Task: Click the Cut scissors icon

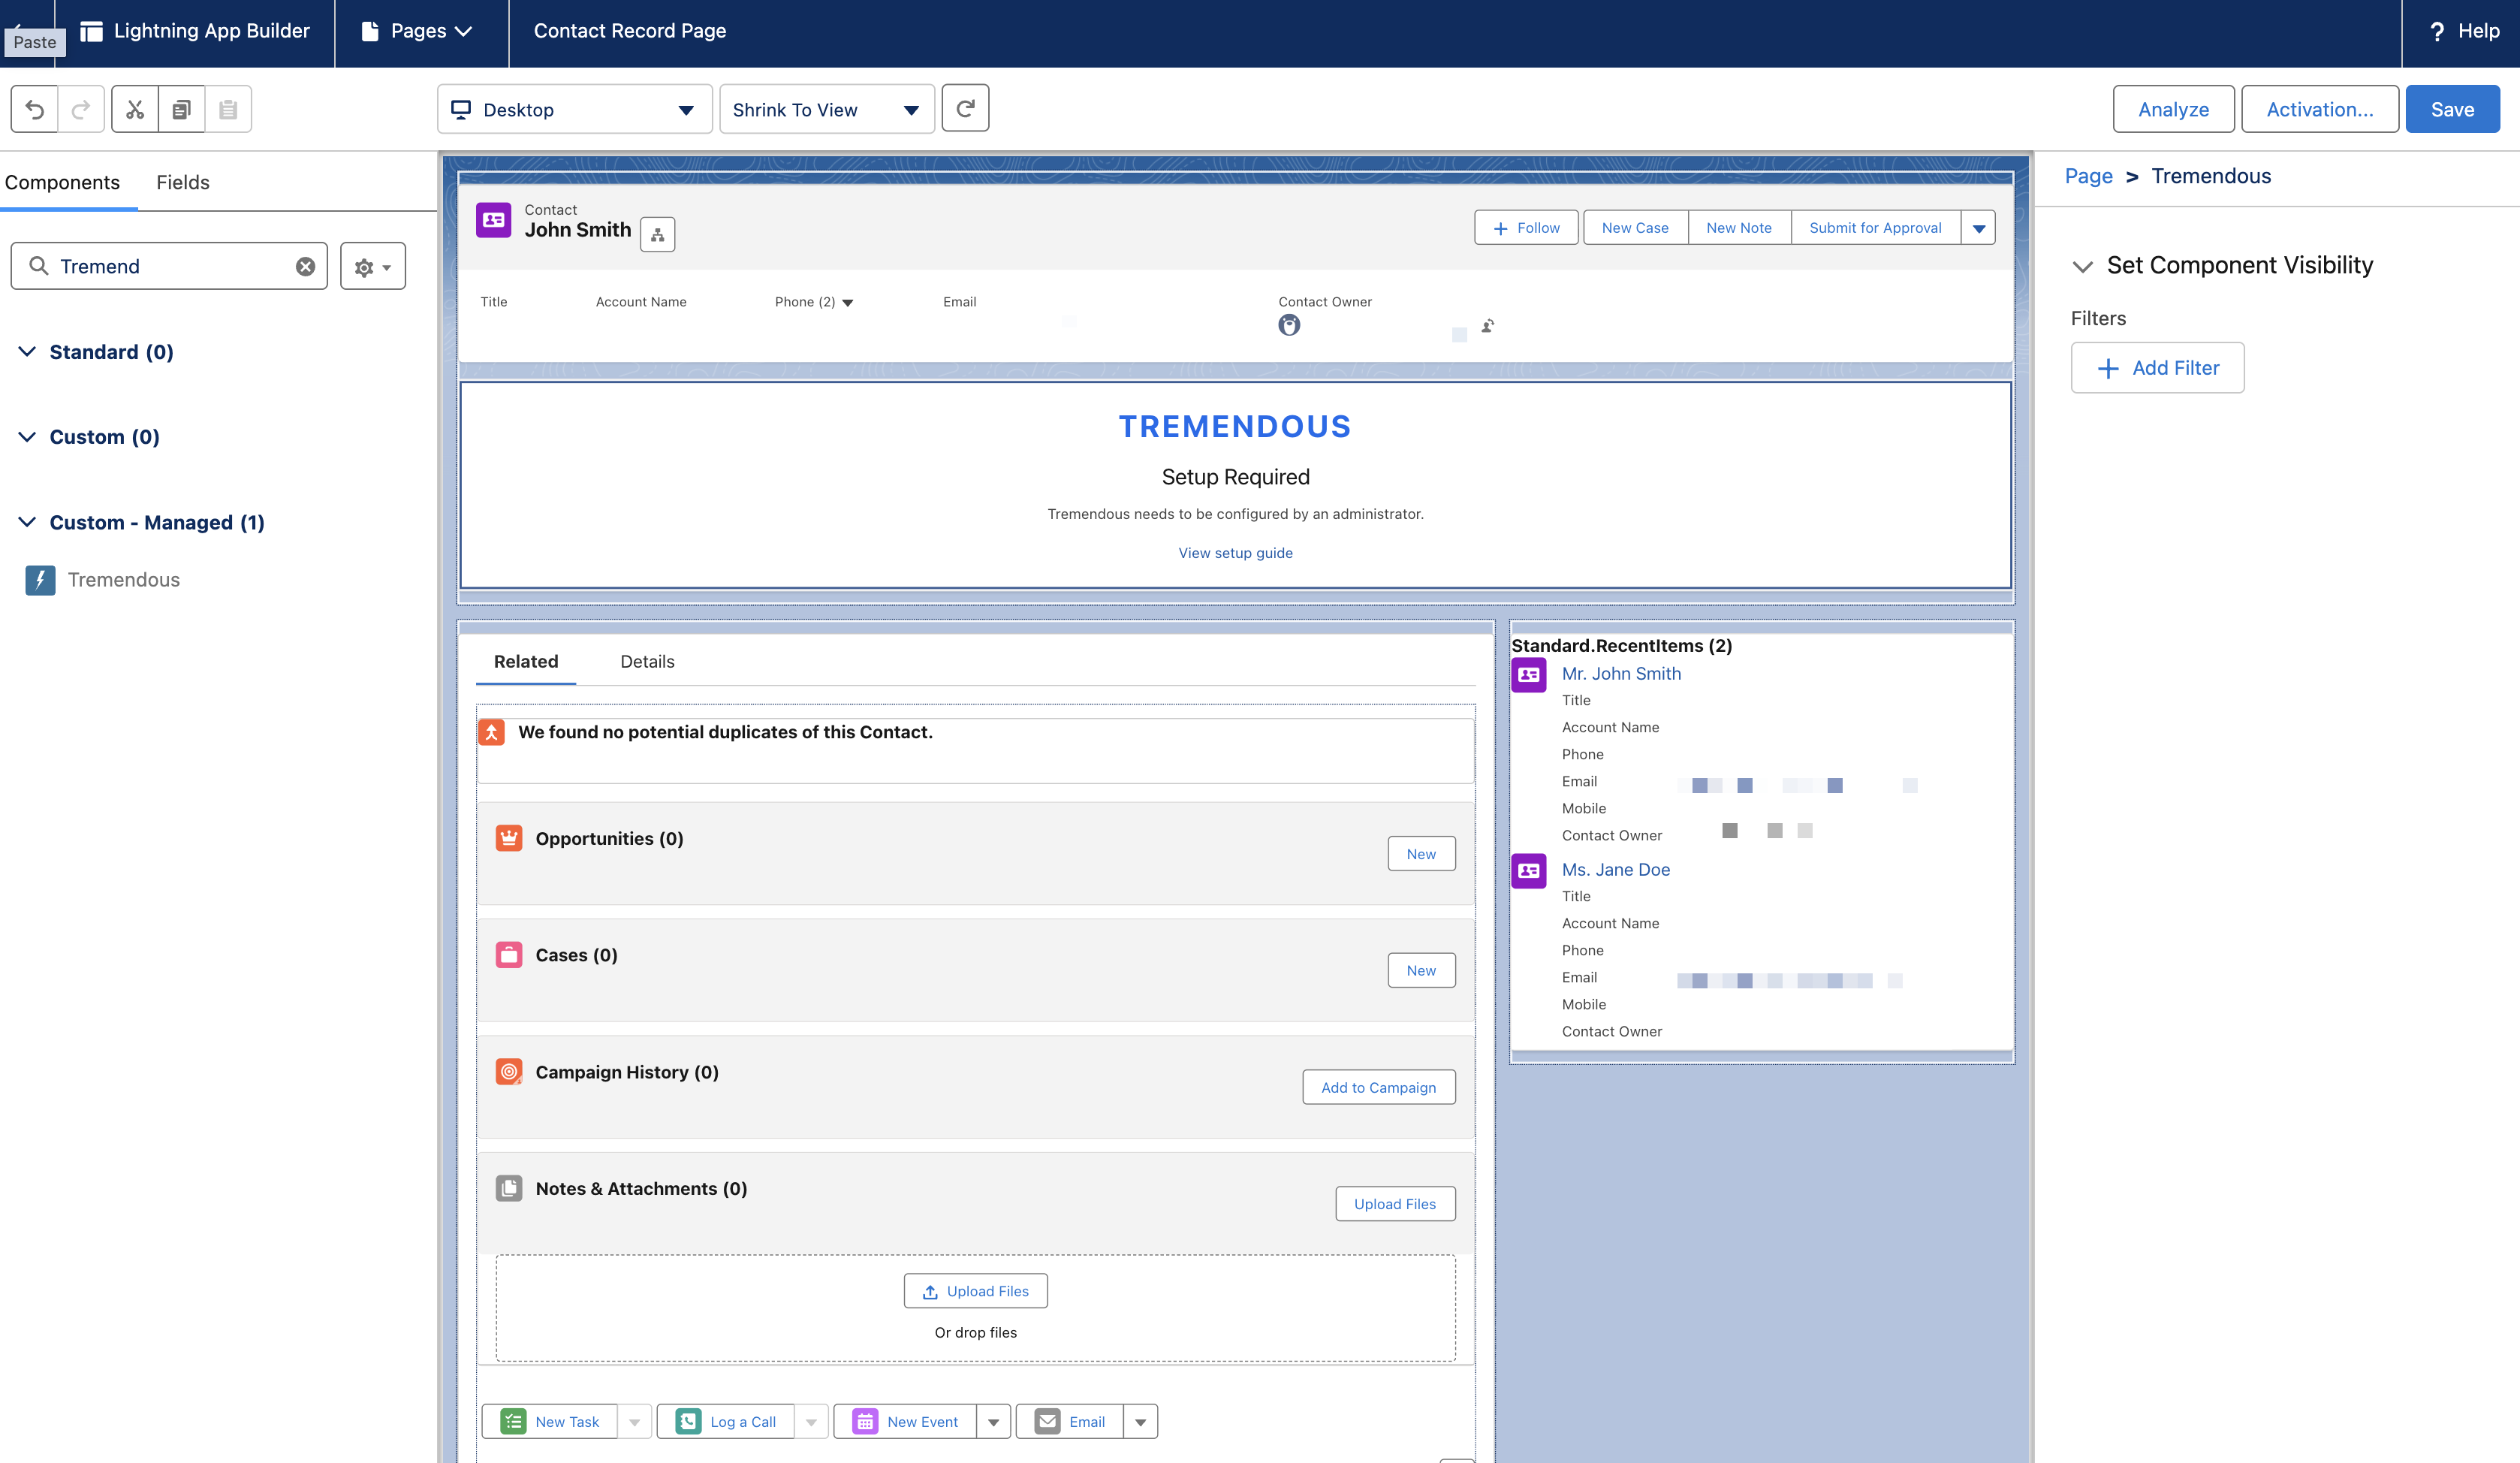Action: pyautogui.click(x=135, y=109)
